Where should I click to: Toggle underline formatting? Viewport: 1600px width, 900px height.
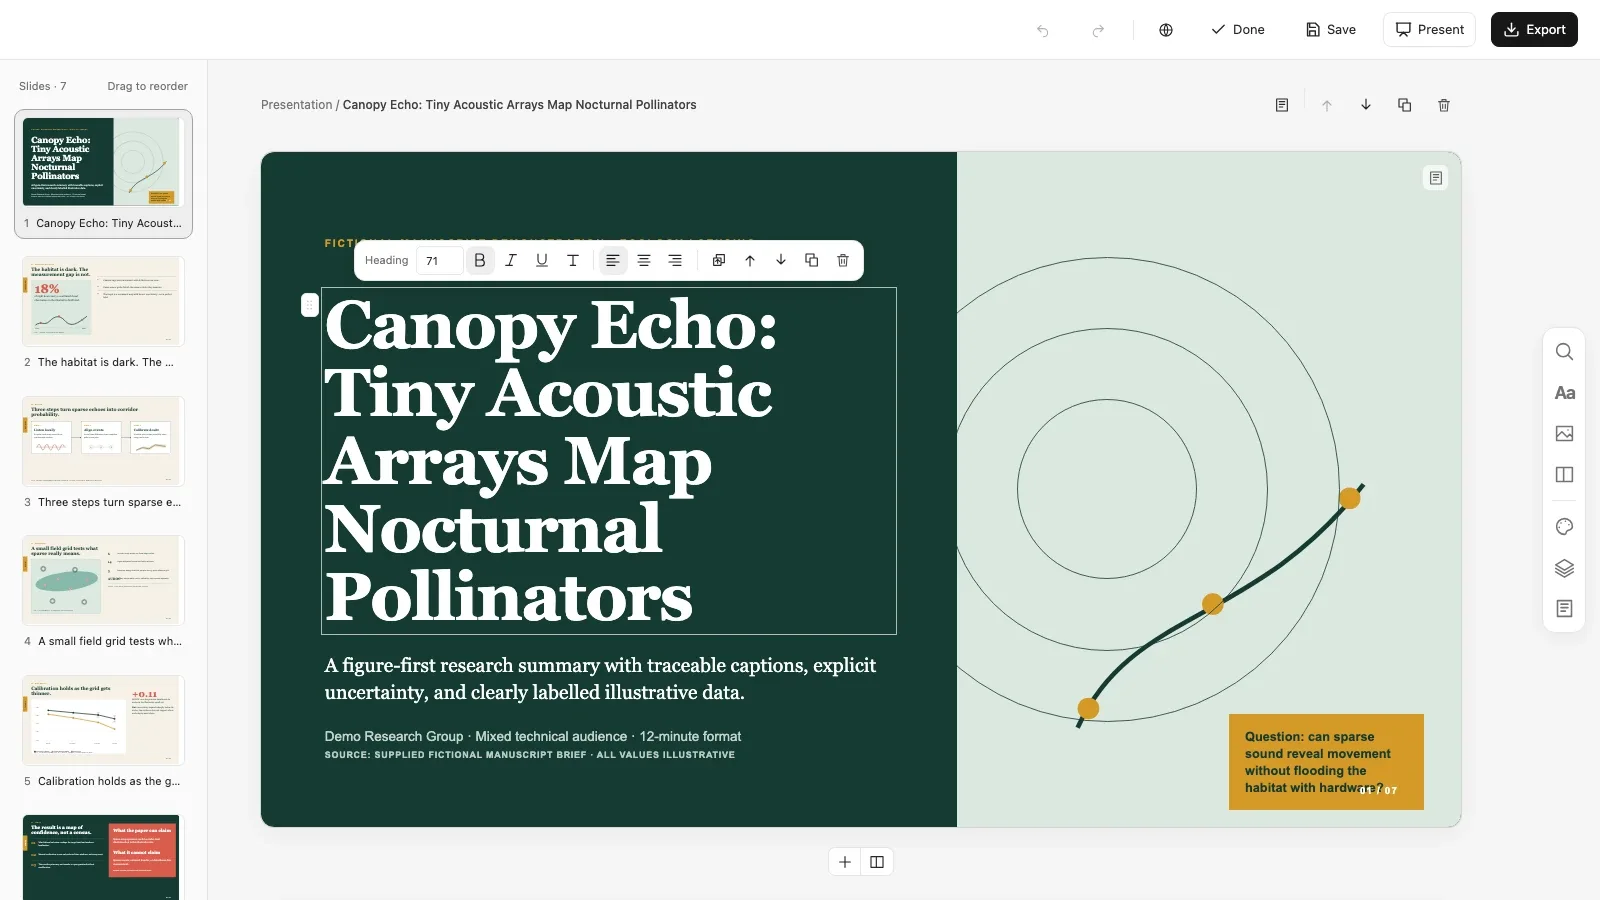[542, 261]
